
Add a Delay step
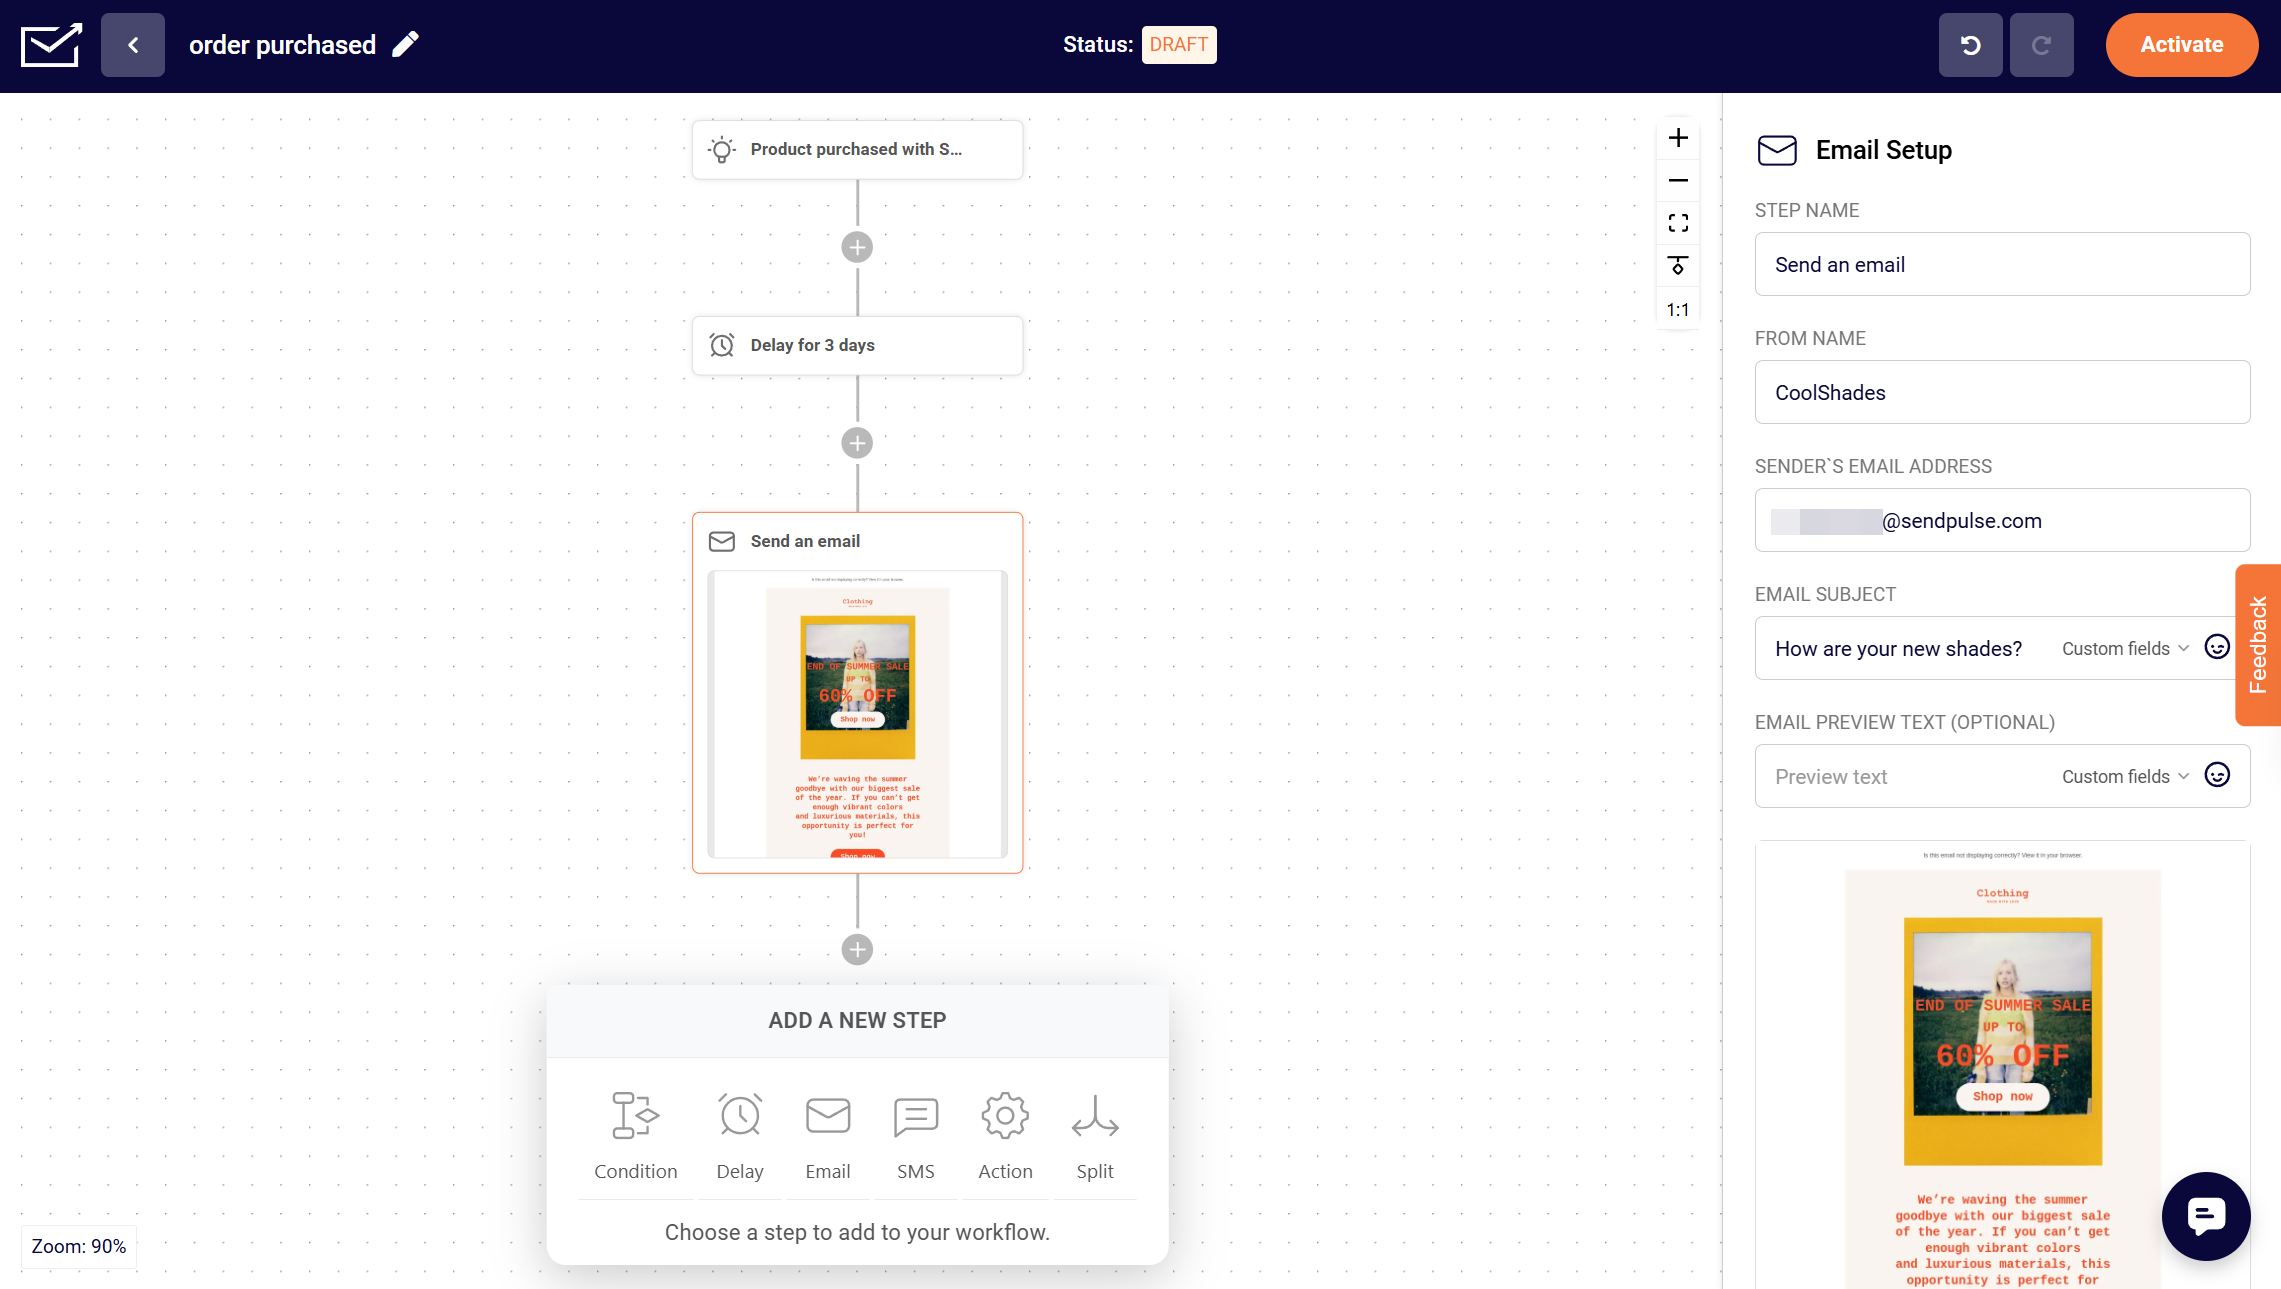(740, 1137)
